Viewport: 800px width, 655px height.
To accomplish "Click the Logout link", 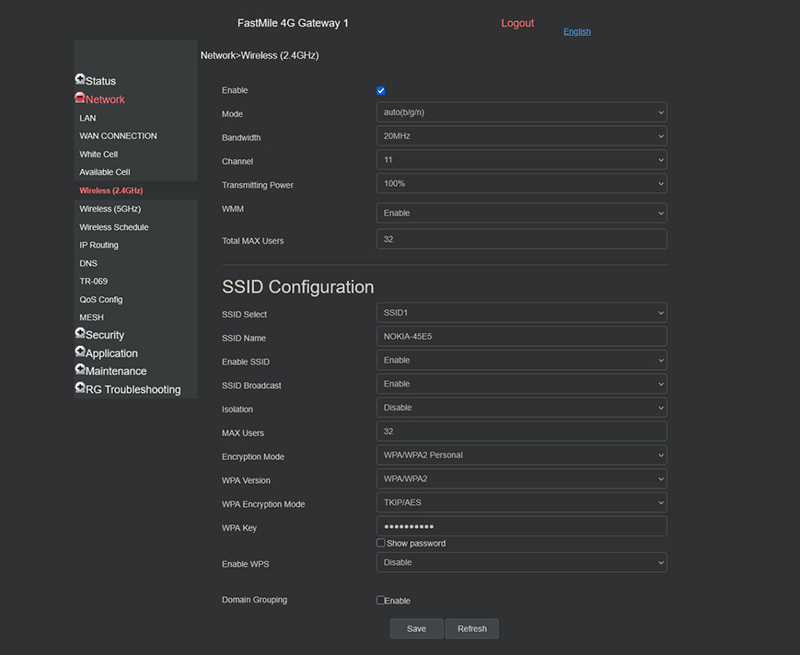I will tap(517, 23).
